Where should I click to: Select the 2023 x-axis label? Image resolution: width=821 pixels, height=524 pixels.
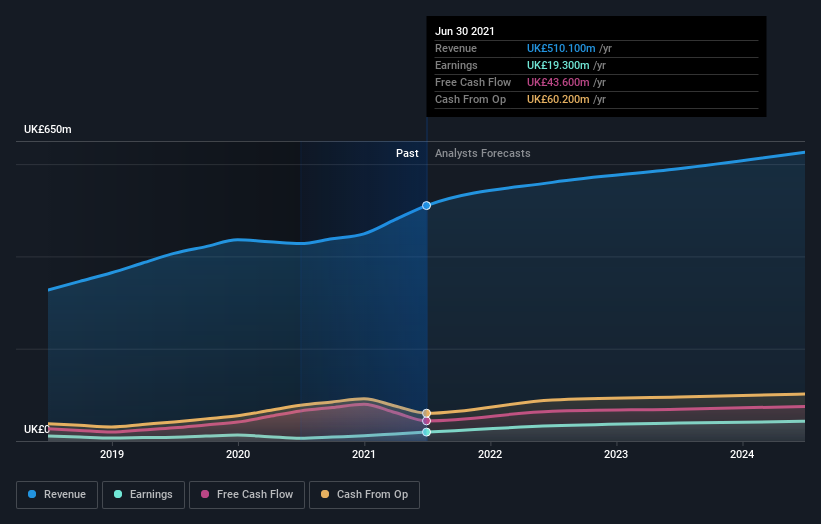point(616,454)
